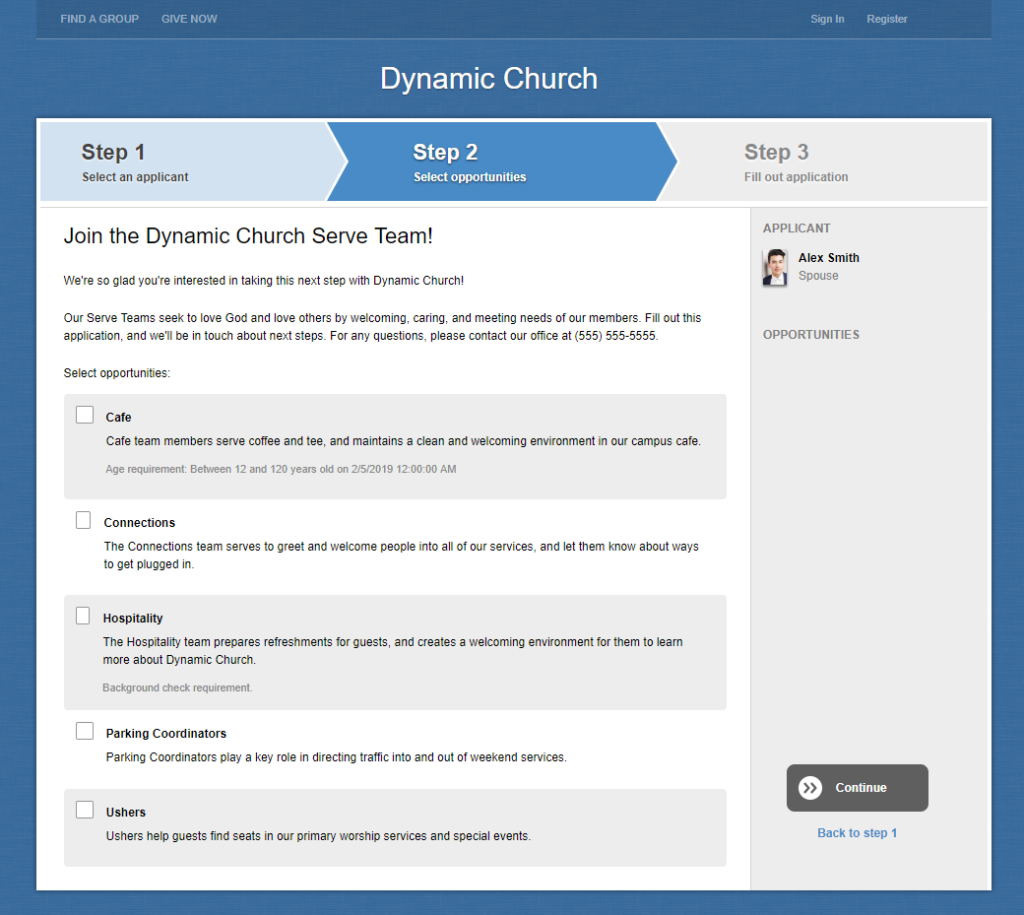Click the Spouse label under Alex Smith
1024x915 pixels.
pos(818,276)
